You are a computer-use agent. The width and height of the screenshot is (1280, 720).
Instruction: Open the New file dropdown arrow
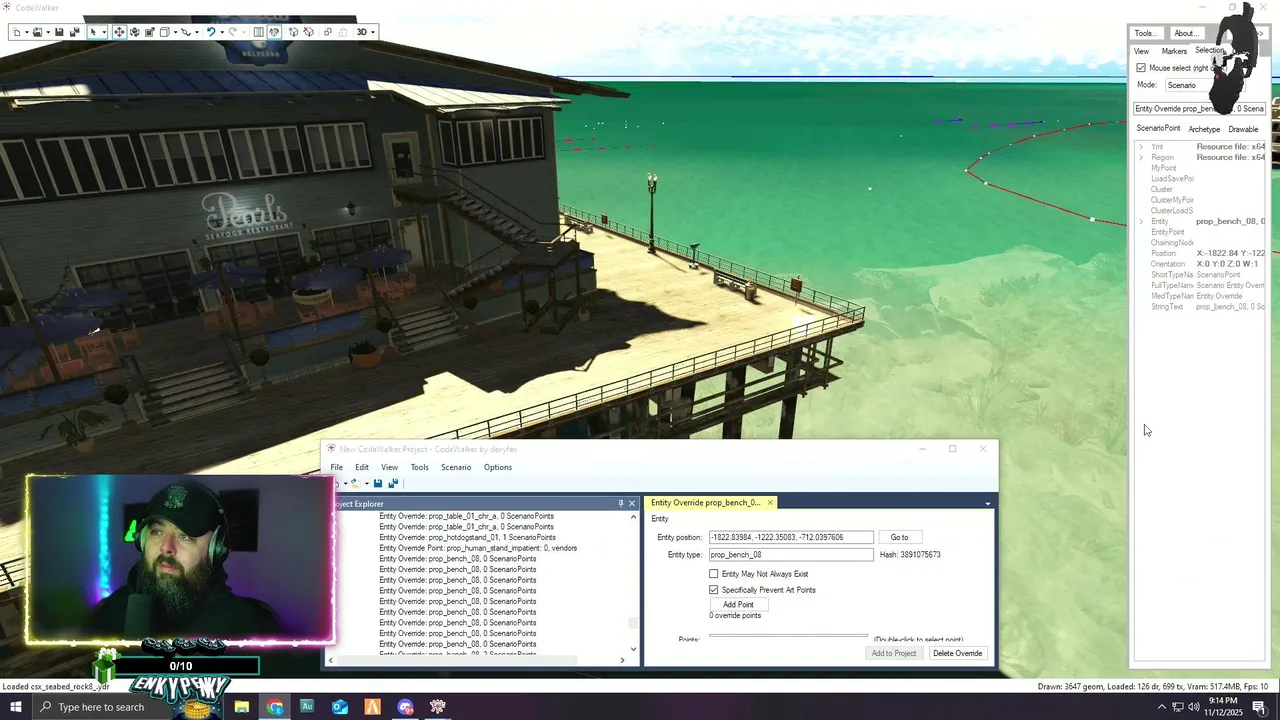(27, 32)
